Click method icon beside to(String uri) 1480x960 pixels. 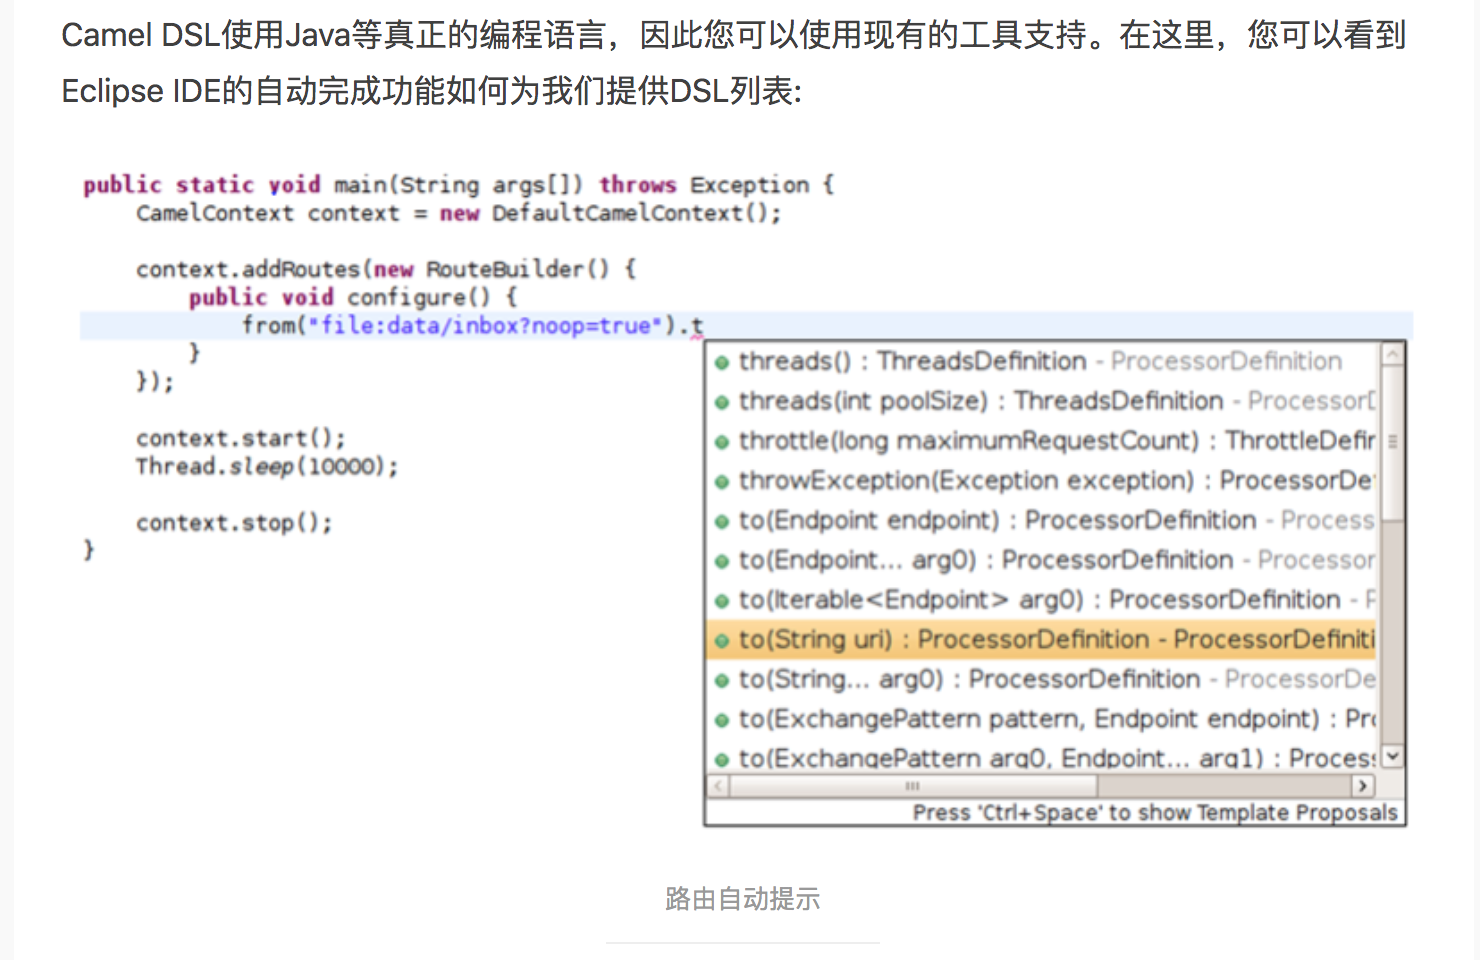coord(722,641)
